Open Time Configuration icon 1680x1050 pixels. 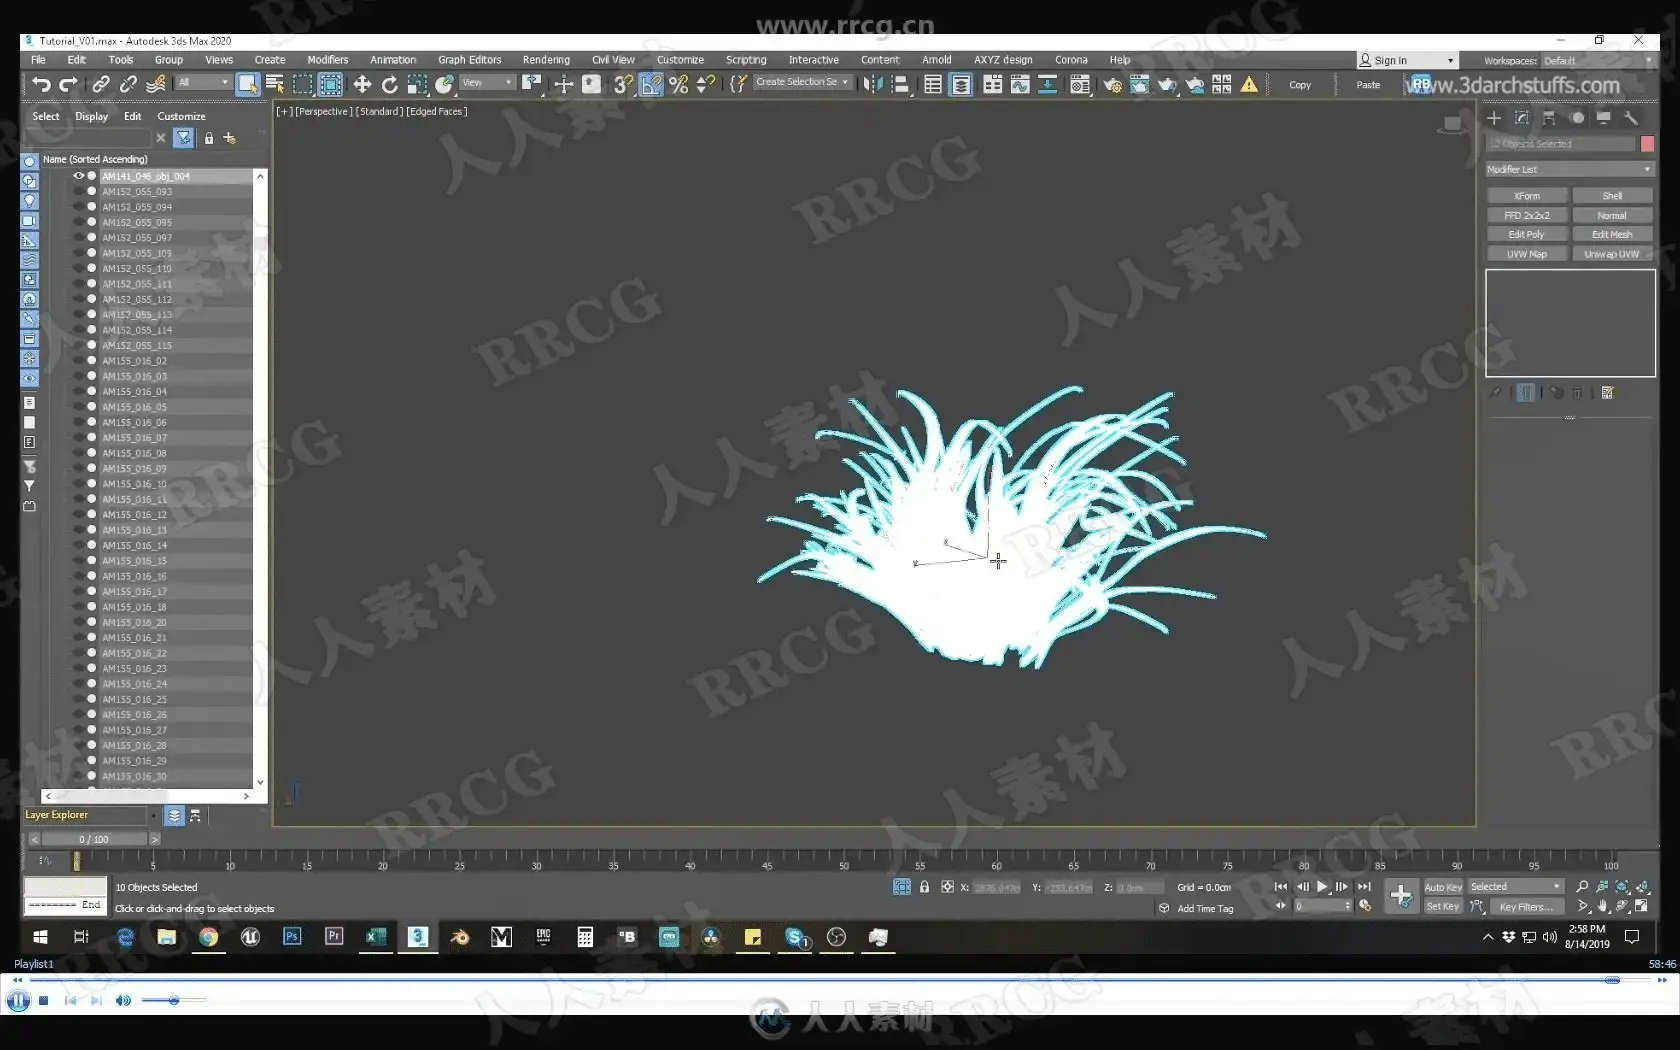(x=1365, y=906)
